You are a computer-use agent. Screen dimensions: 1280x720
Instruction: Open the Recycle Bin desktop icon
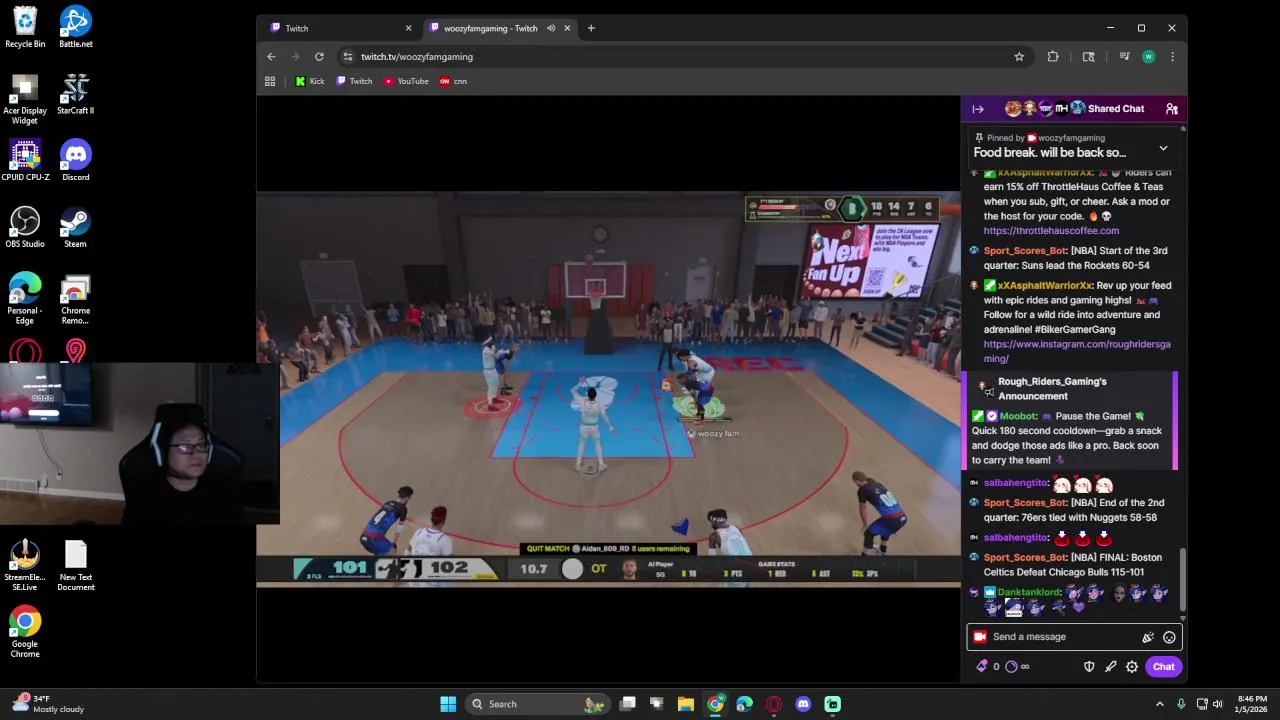point(25,27)
